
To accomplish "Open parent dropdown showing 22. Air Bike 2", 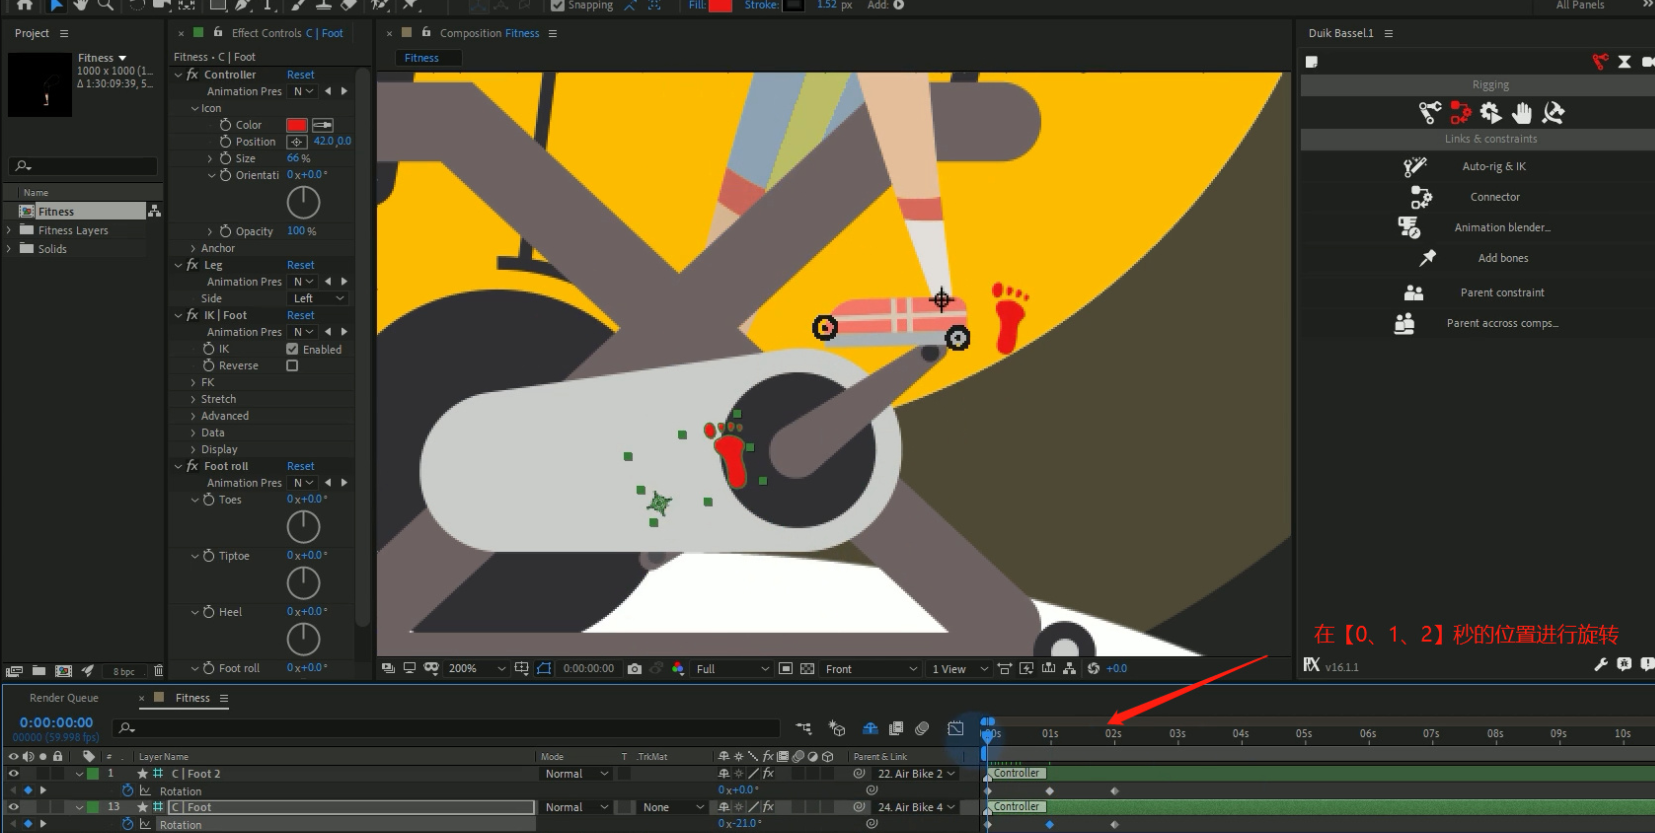I will 914,774.
